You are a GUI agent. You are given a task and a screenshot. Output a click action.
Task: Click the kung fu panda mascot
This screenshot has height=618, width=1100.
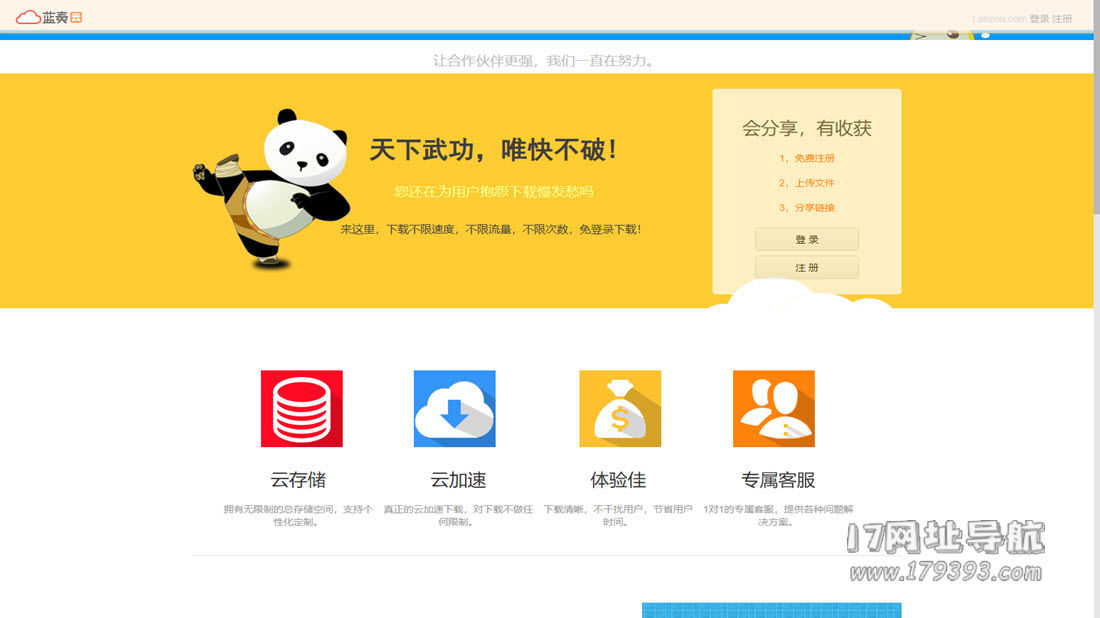click(x=272, y=188)
